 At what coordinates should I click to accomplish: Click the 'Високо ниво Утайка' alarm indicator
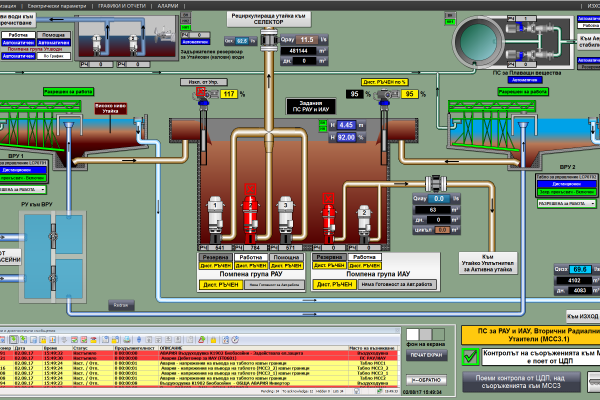(x=110, y=108)
